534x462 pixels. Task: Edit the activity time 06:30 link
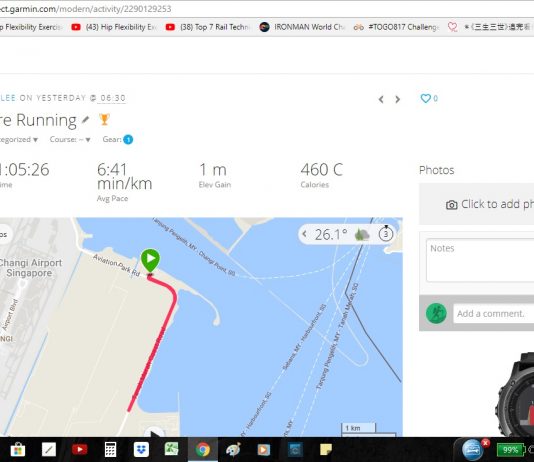point(113,98)
